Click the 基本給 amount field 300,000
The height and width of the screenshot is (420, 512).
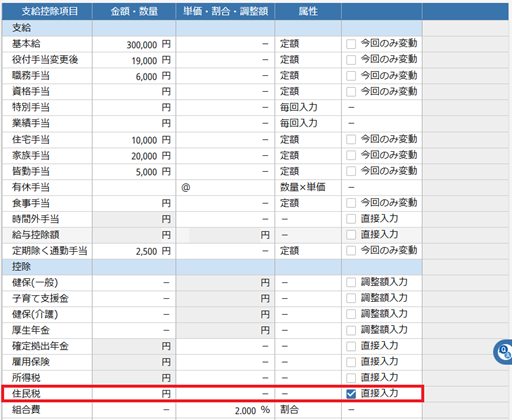pyautogui.click(x=134, y=44)
